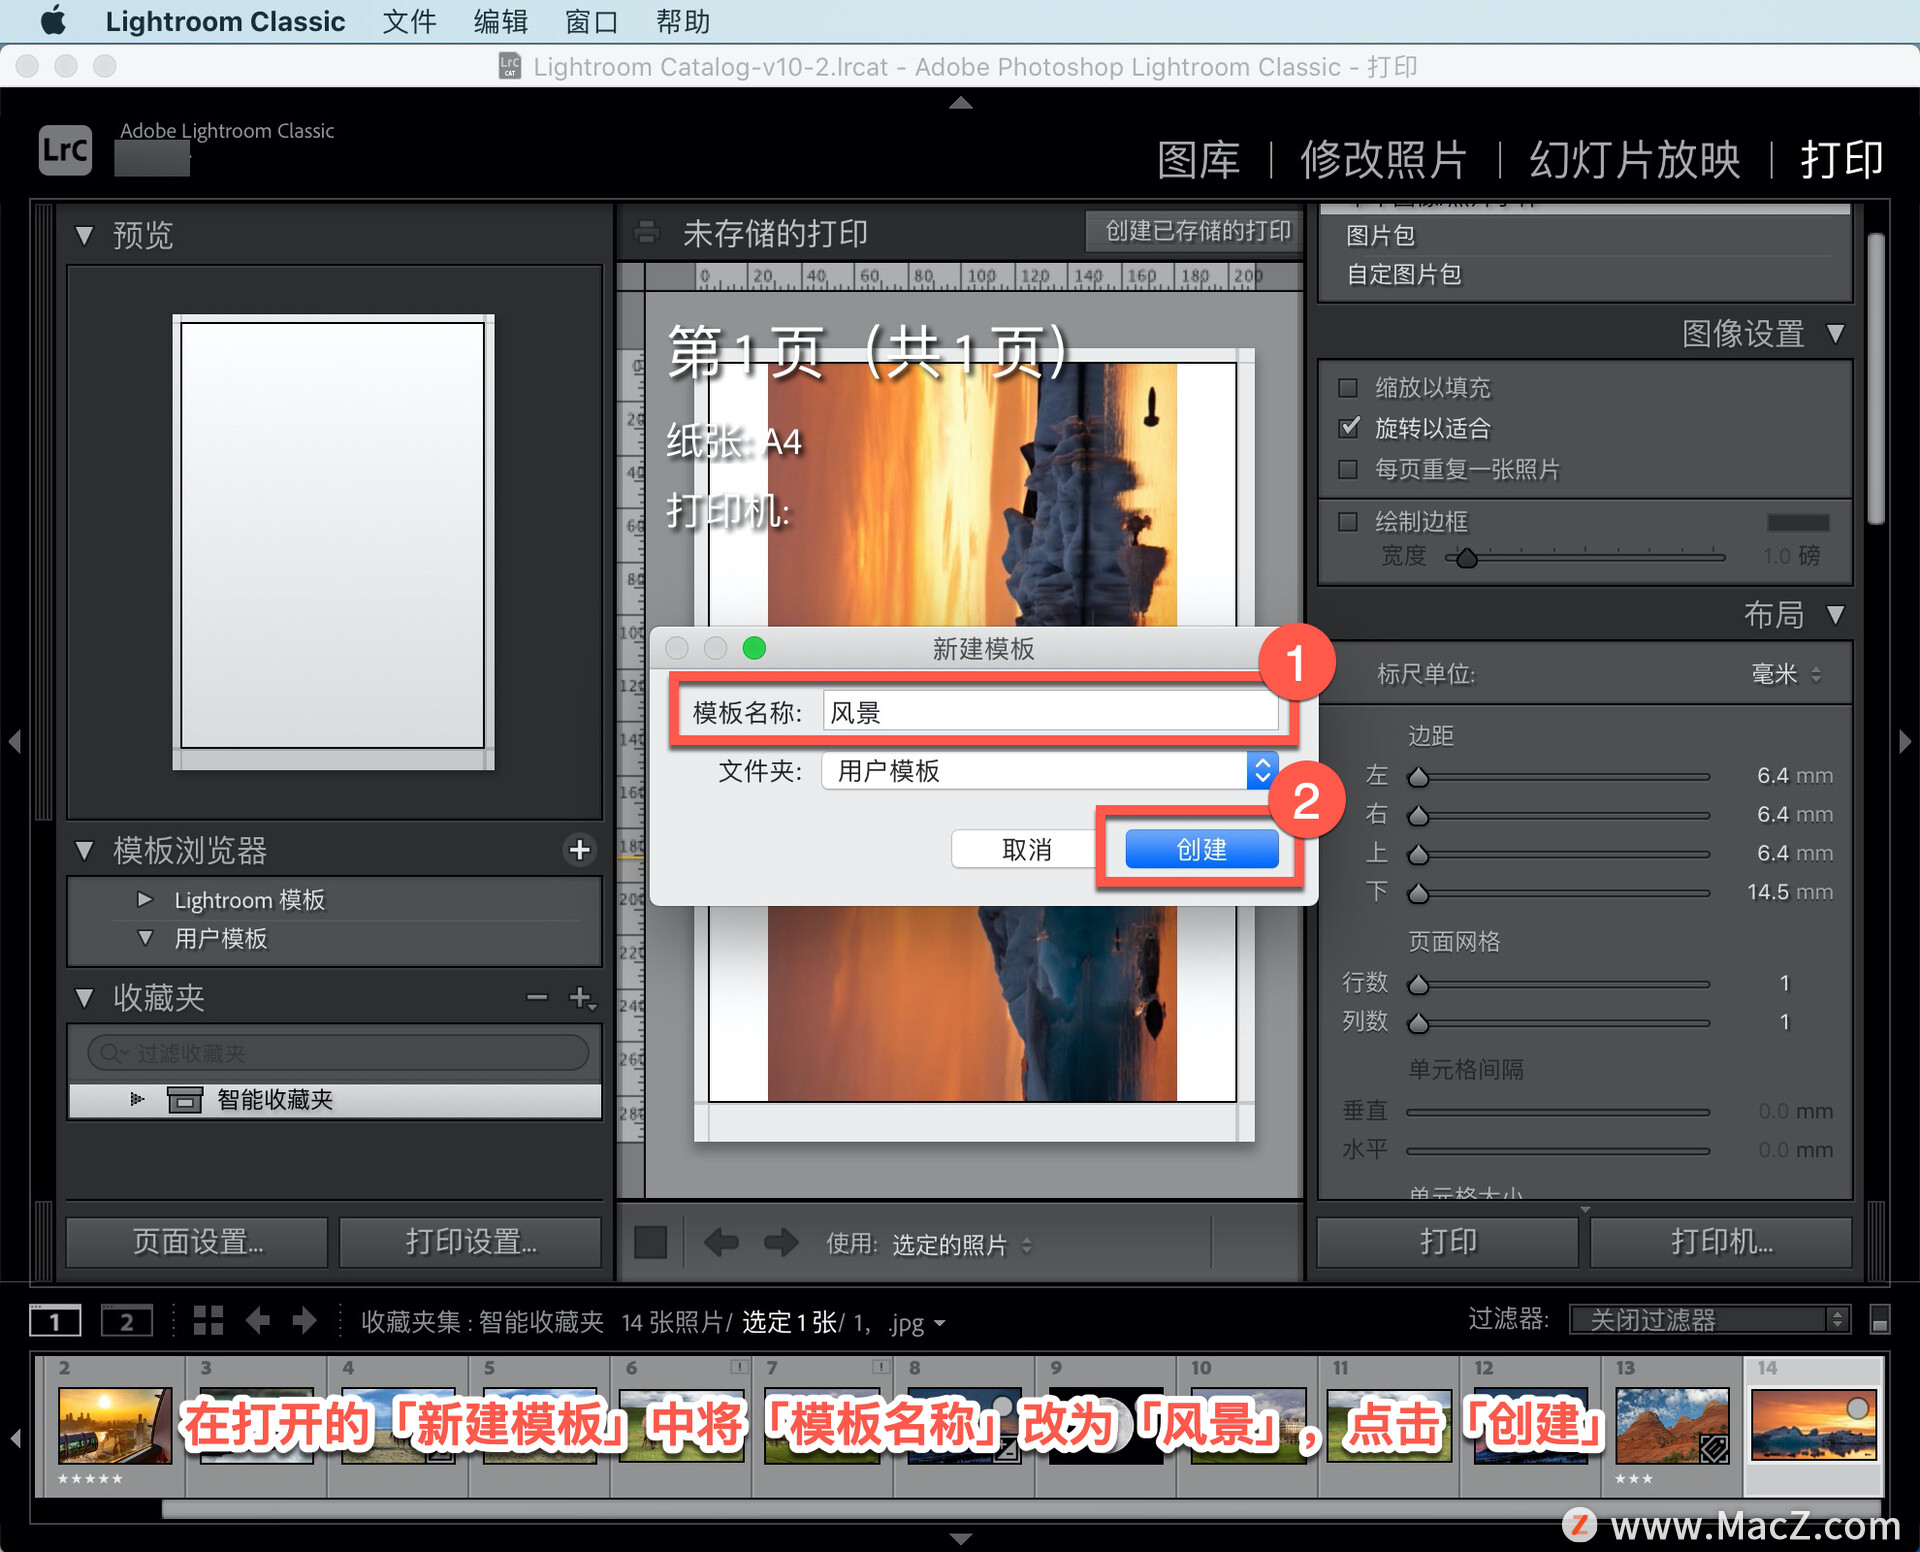The width and height of the screenshot is (1920, 1552).
Task: Open 标尺单位 毫米 dropdown
Action: click(x=1786, y=674)
